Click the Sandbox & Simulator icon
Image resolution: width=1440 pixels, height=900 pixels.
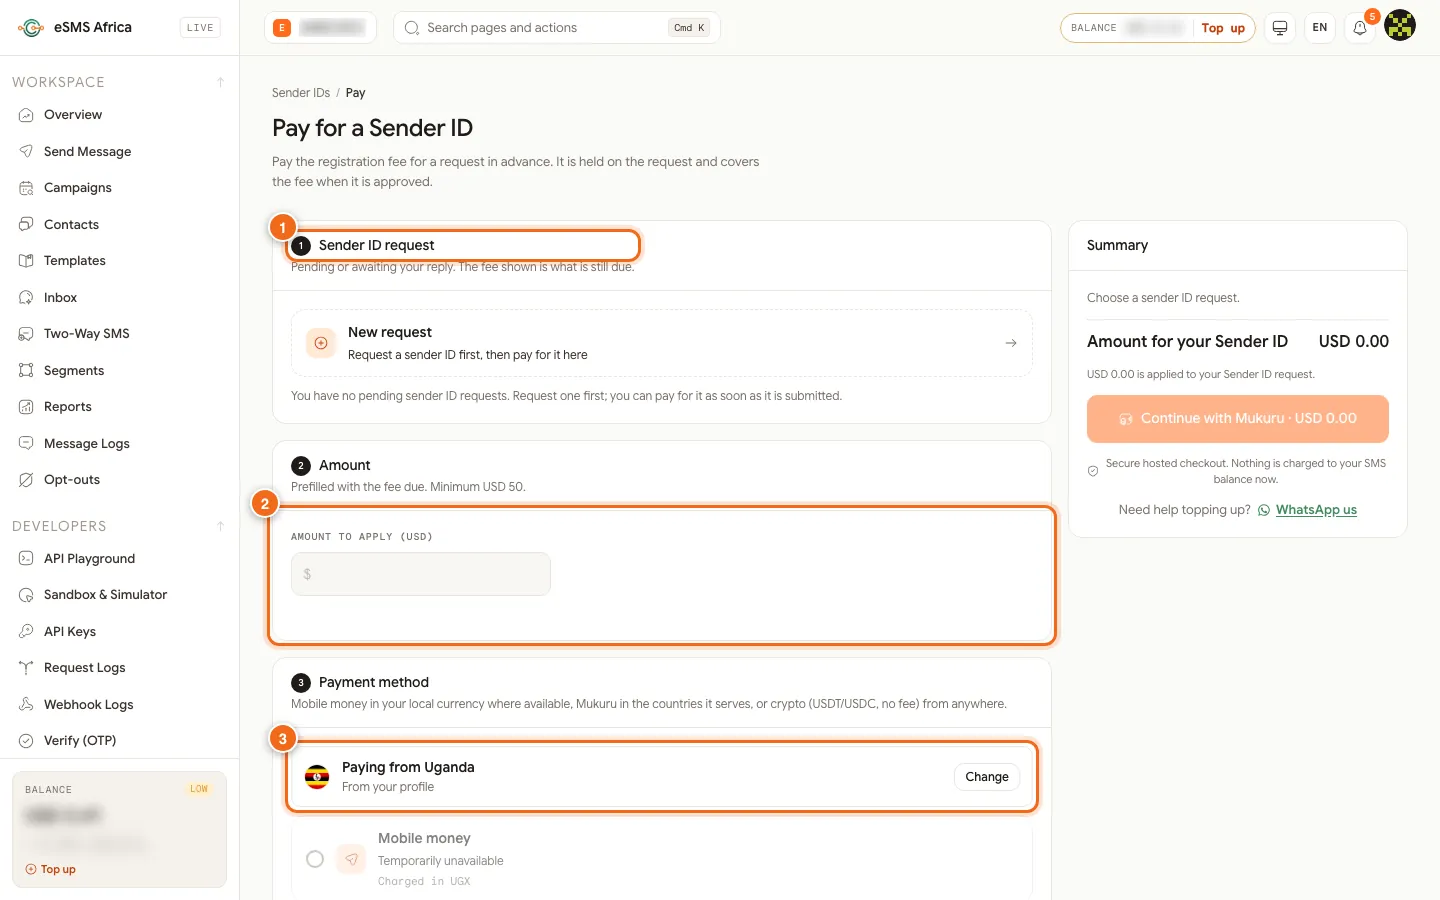26,595
